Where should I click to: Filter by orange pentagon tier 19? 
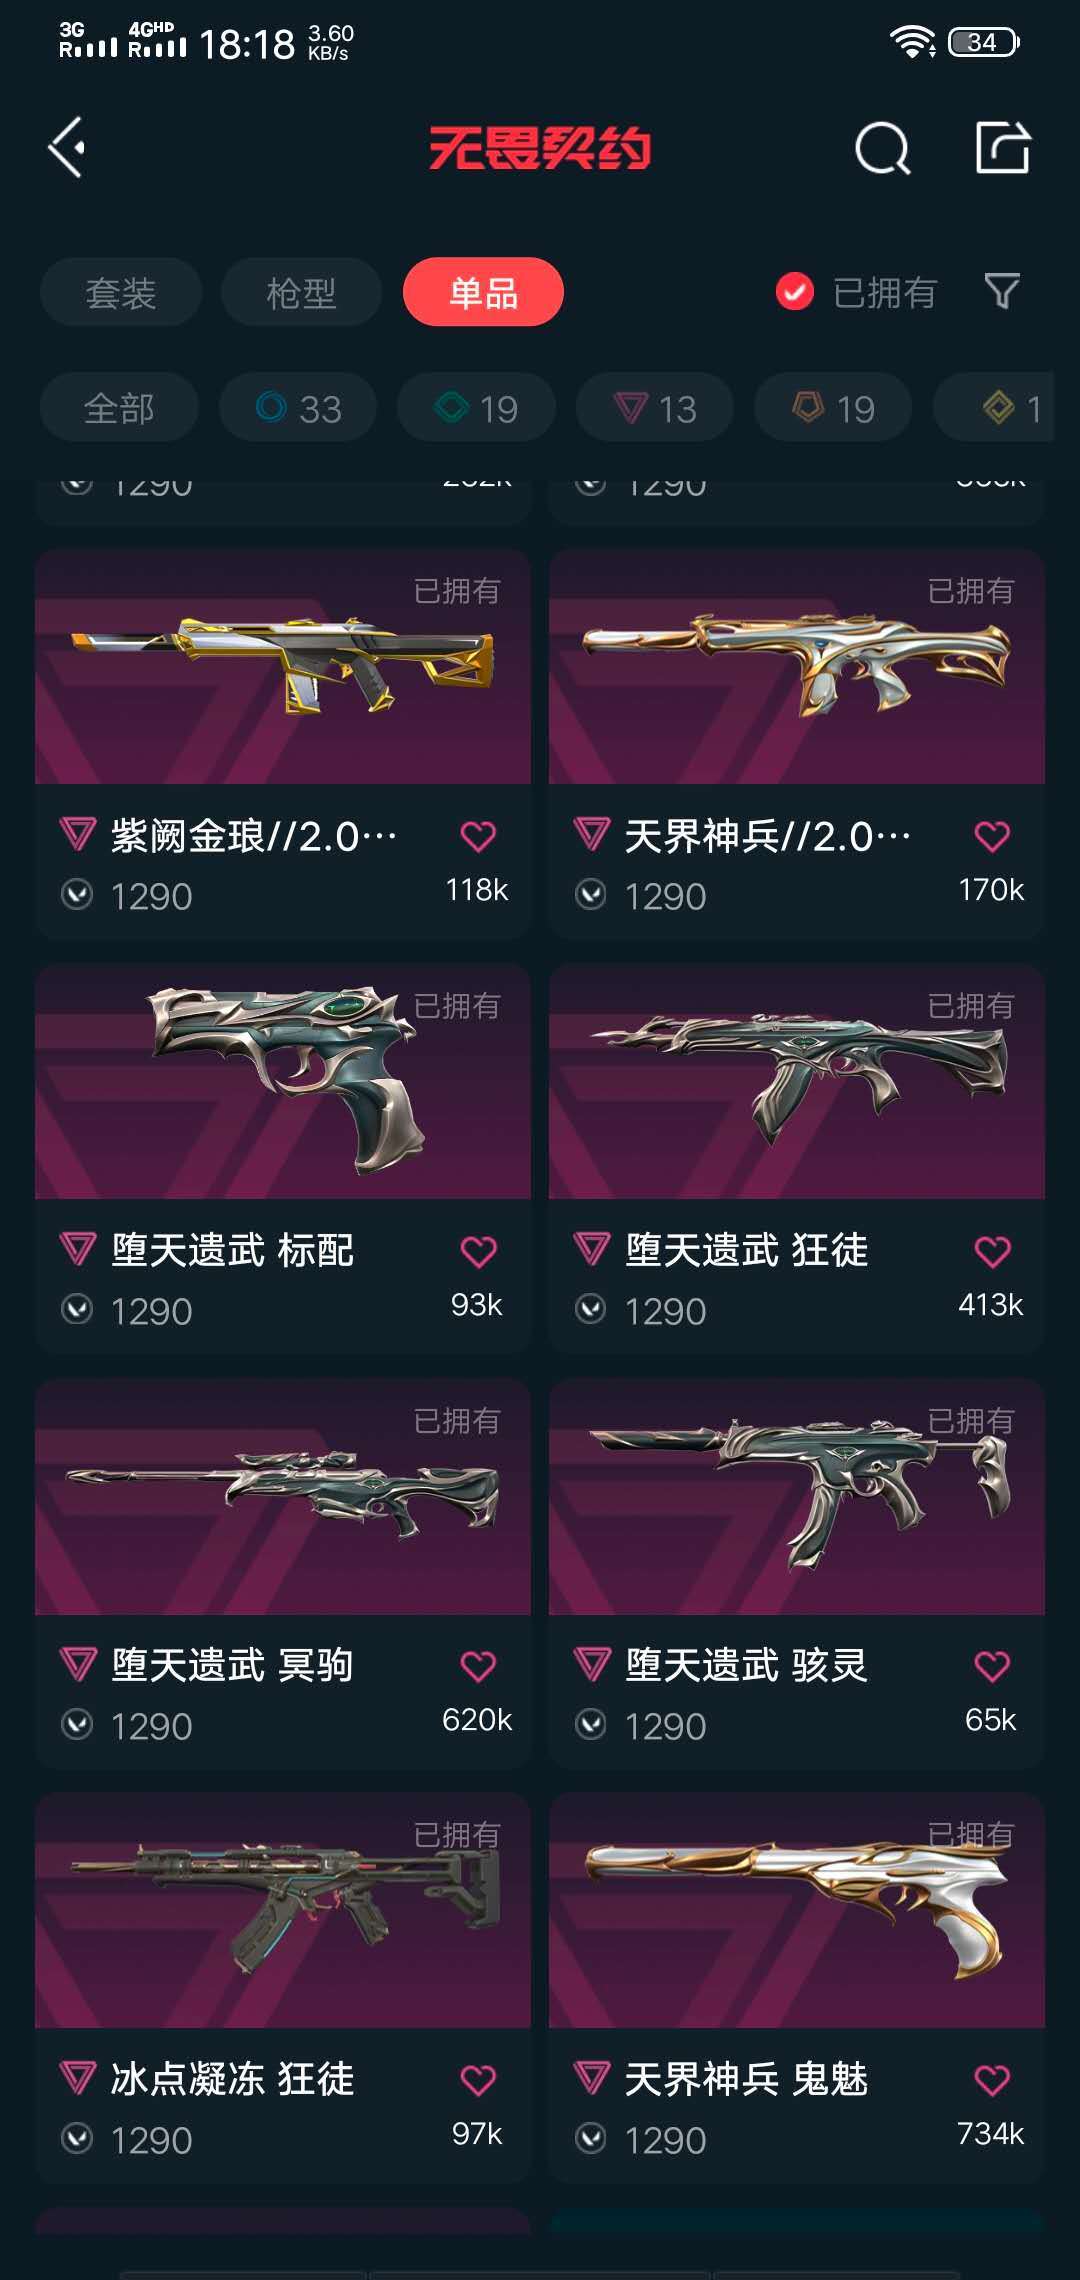point(833,408)
